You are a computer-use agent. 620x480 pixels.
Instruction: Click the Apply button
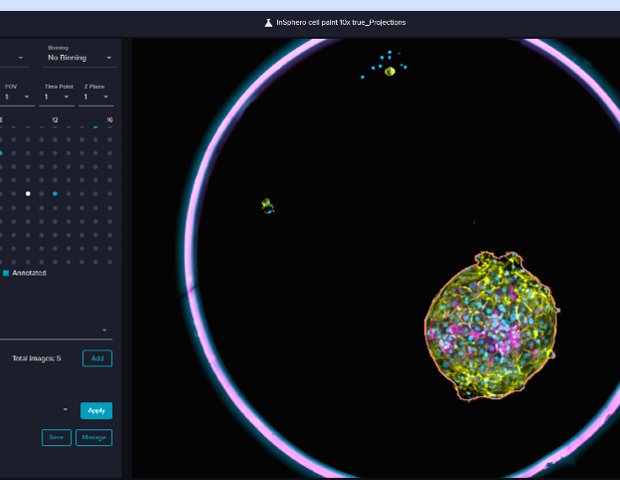[x=96, y=410]
